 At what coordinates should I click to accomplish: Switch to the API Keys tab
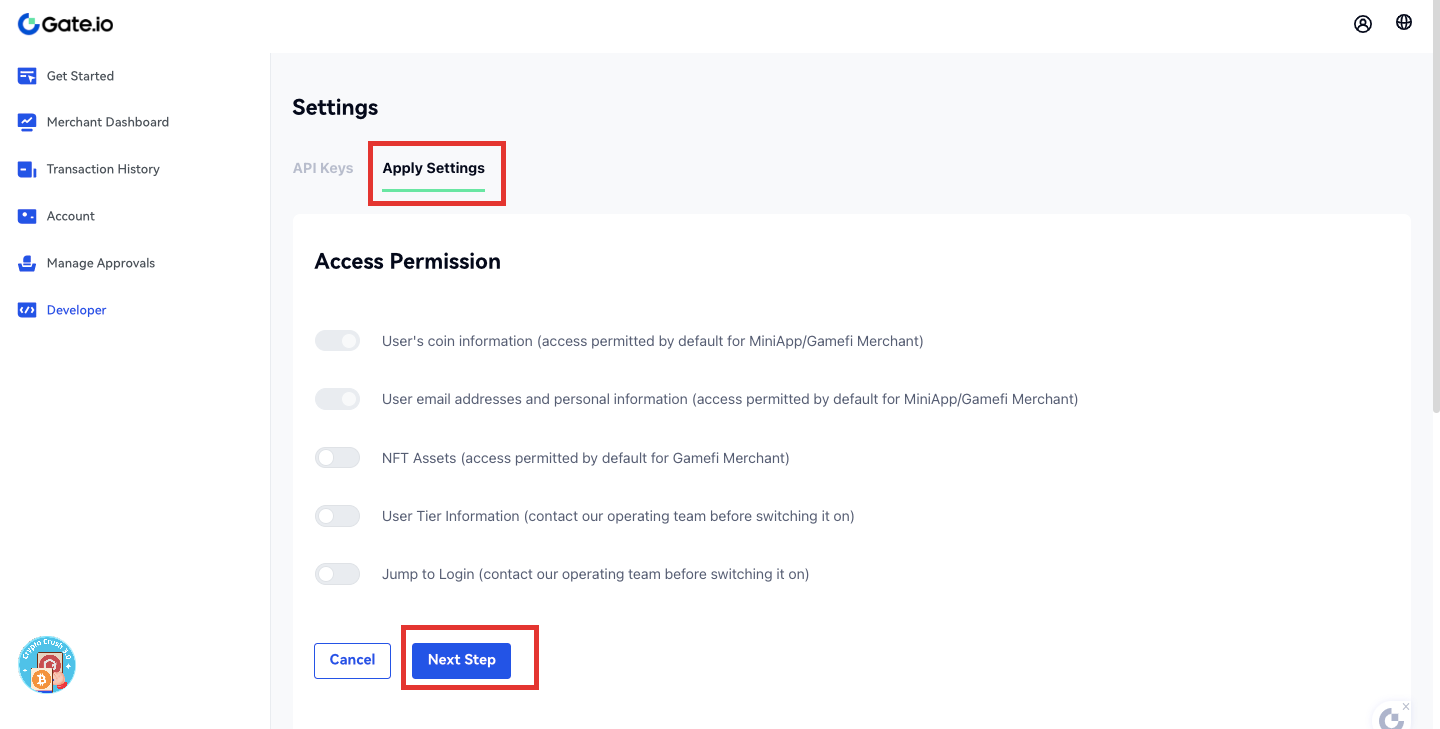point(323,168)
